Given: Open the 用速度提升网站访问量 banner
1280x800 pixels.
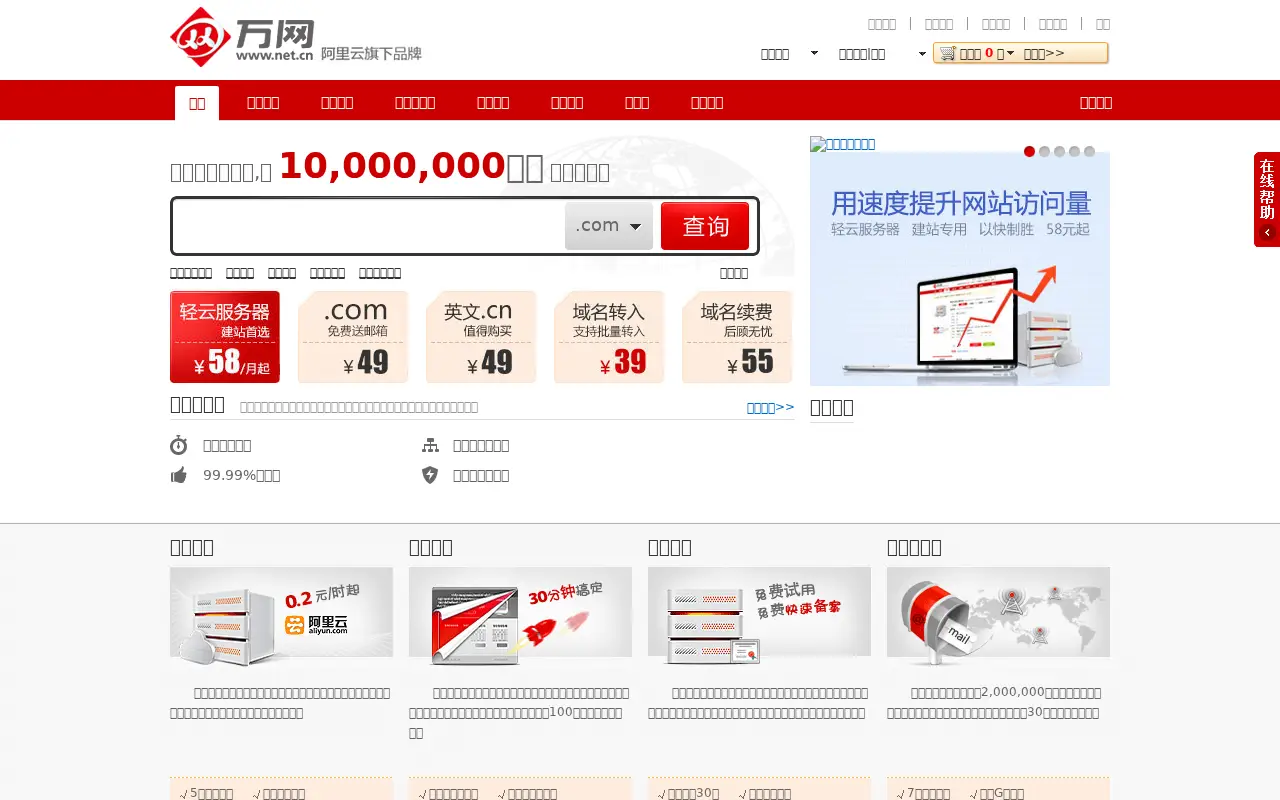Looking at the screenshot, I should (x=960, y=269).
